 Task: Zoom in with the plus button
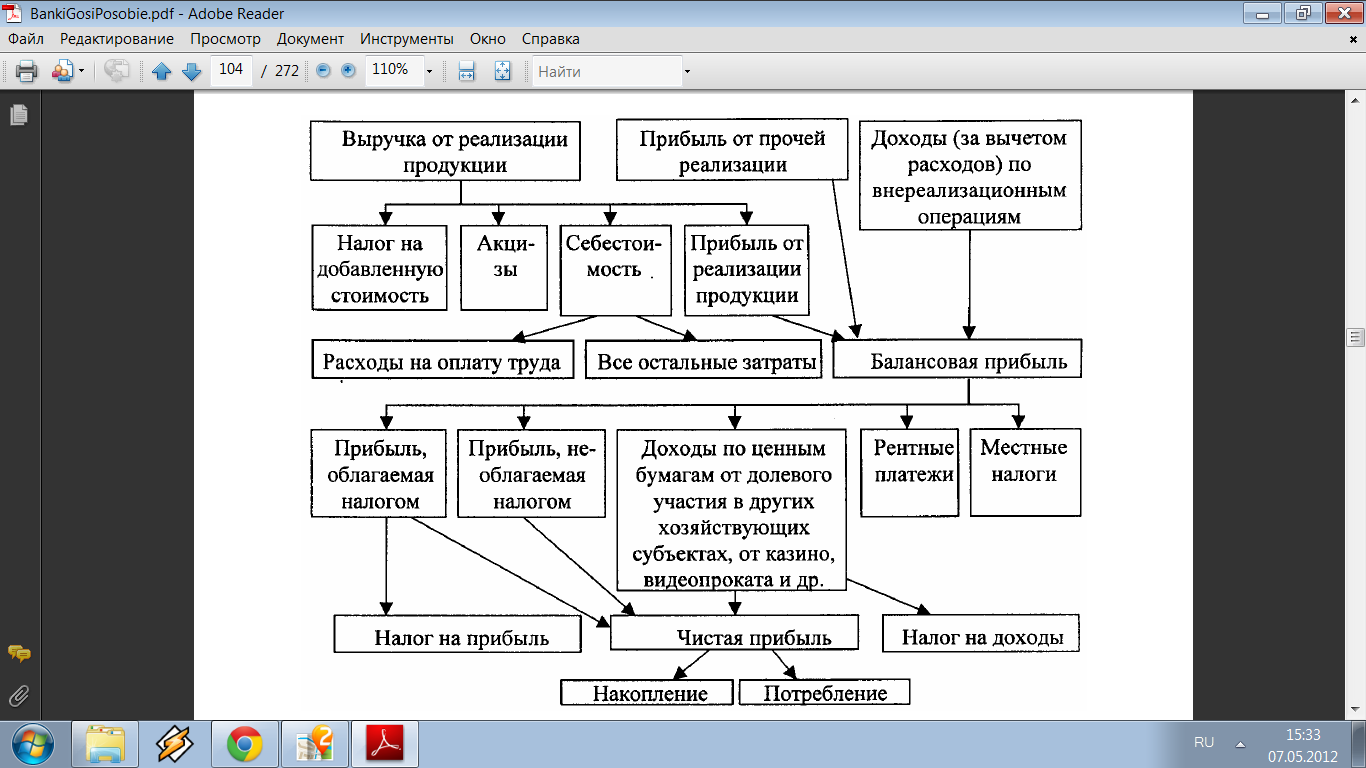point(348,71)
